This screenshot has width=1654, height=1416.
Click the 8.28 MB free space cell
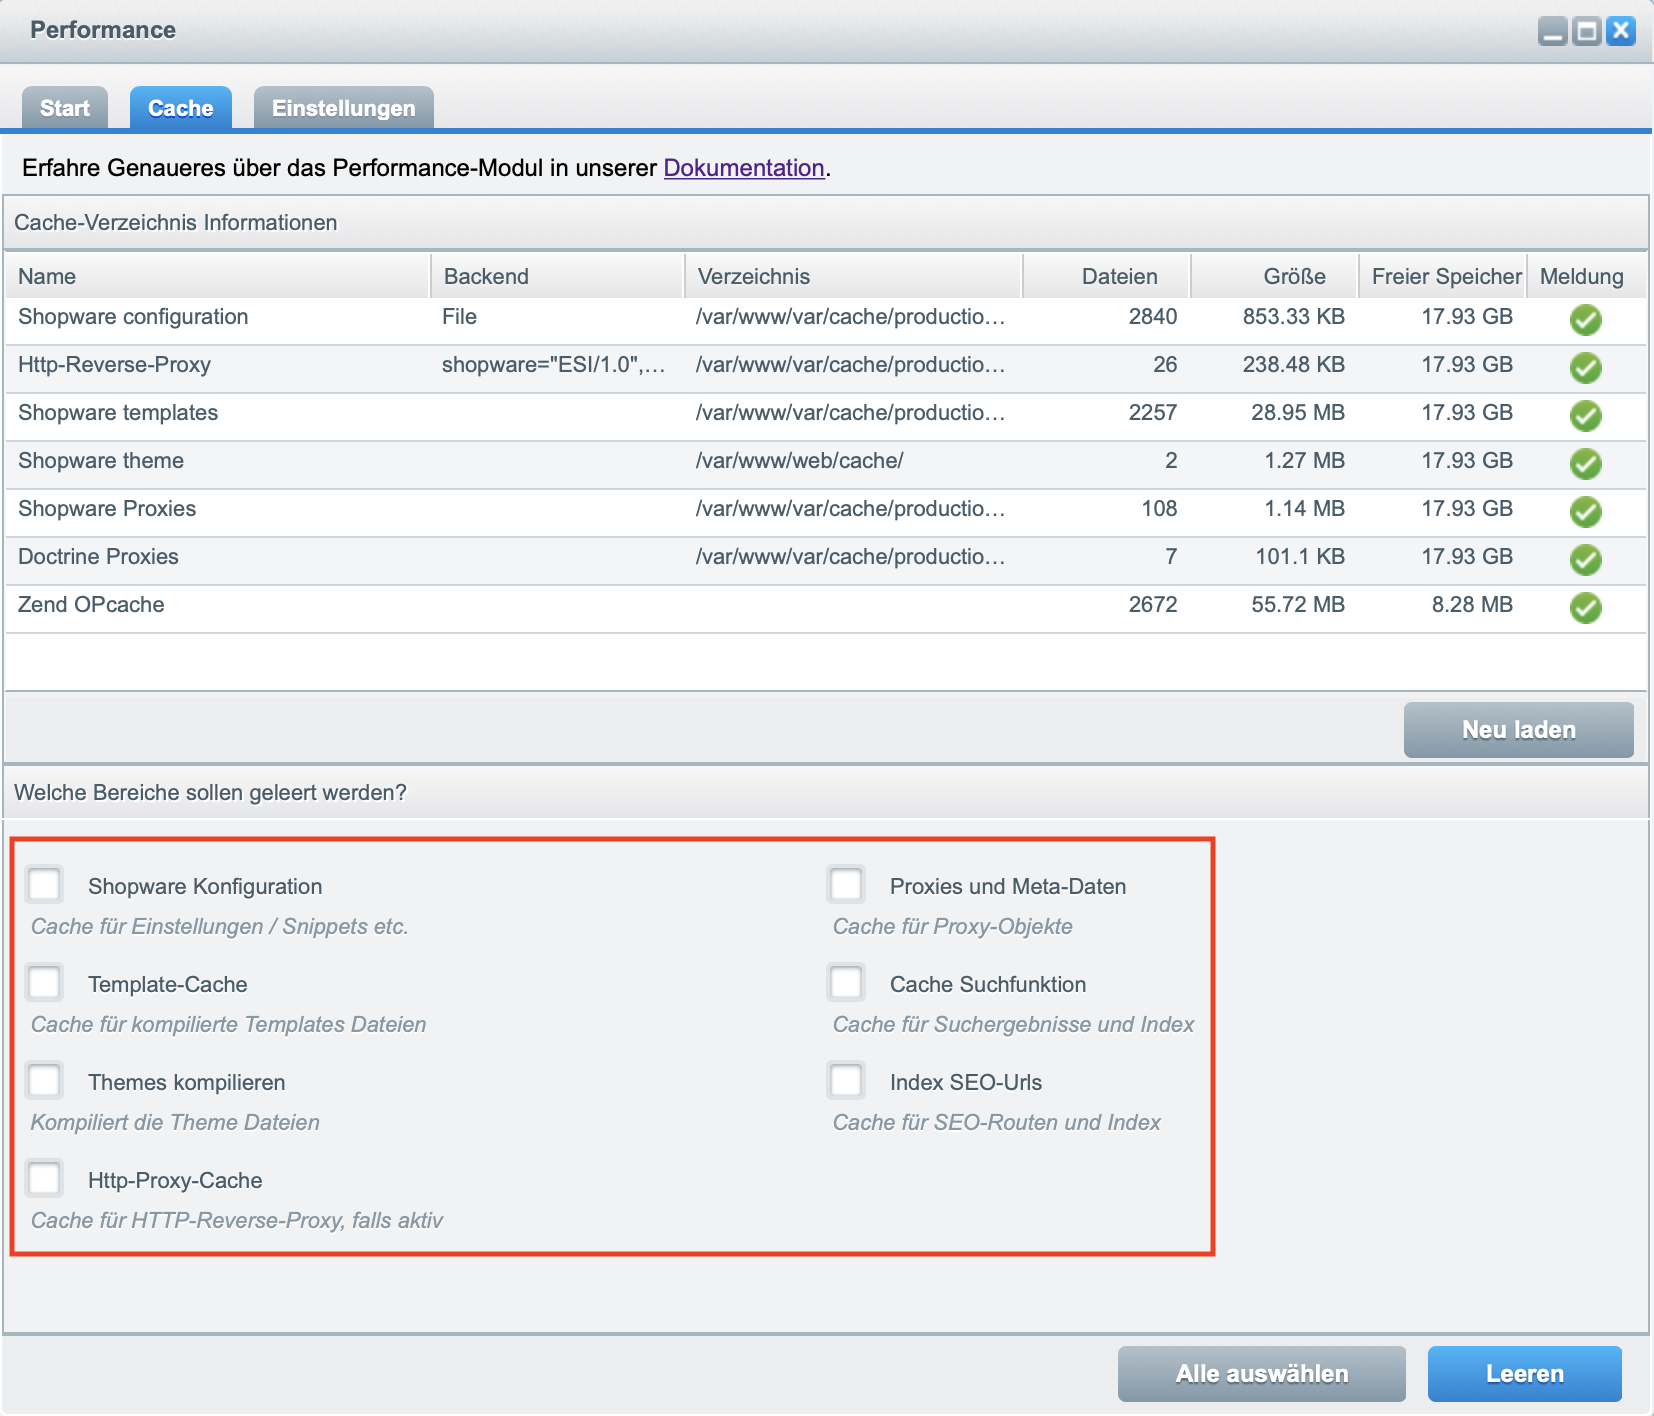click(1472, 605)
